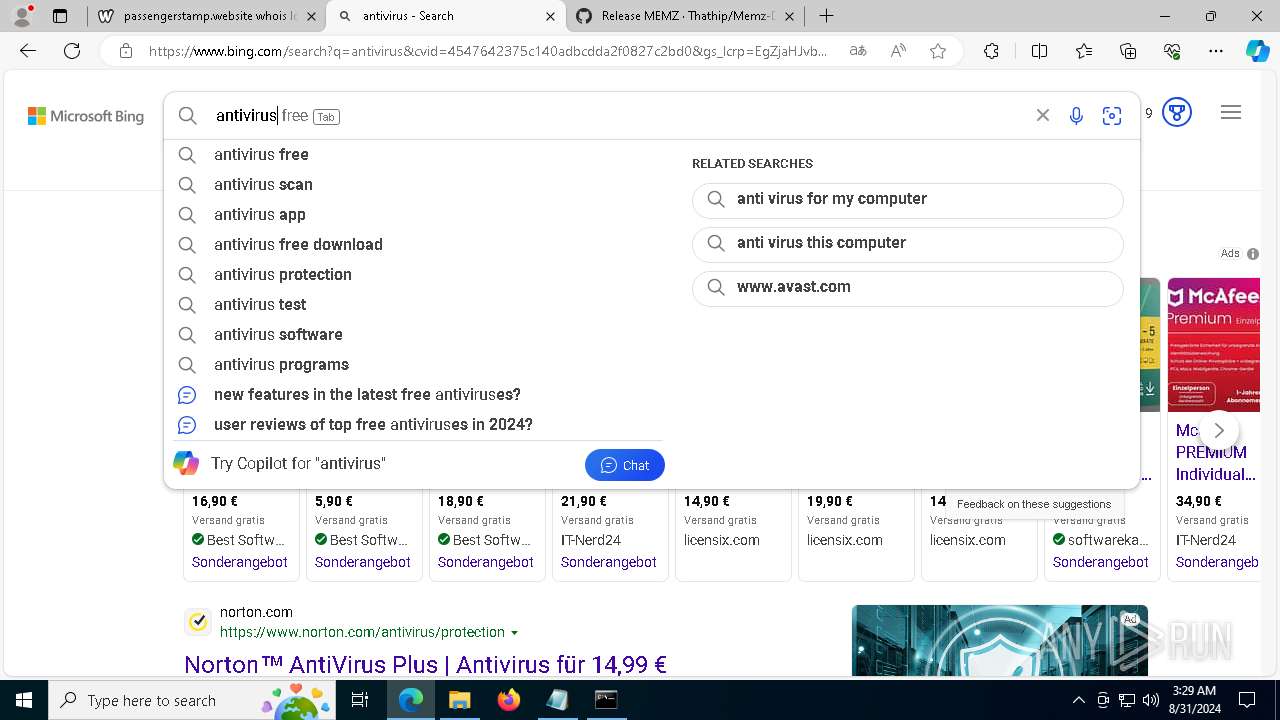Click the taskbar search box

point(193,700)
